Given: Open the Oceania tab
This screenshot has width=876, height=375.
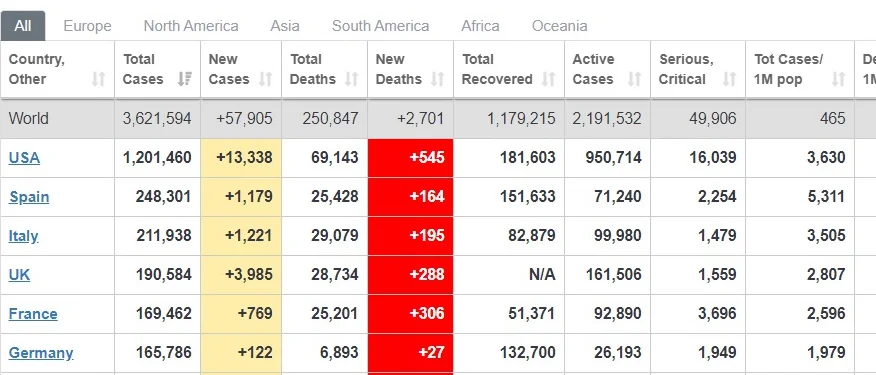Looking at the screenshot, I should click(x=559, y=26).
